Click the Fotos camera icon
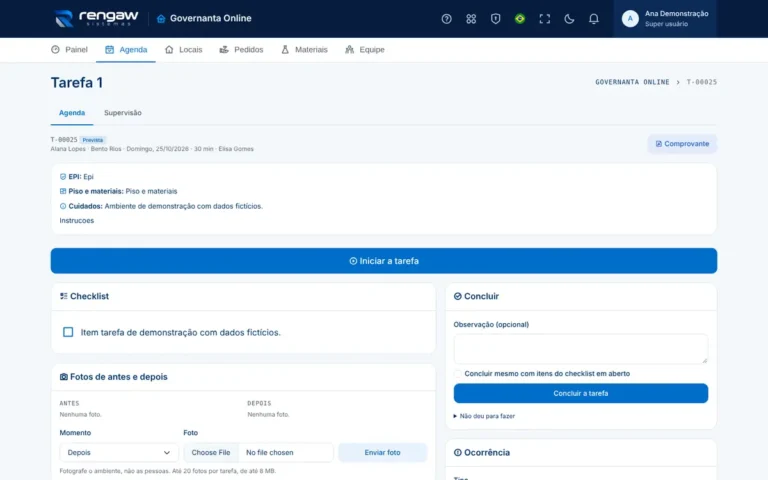 (64, 377)
